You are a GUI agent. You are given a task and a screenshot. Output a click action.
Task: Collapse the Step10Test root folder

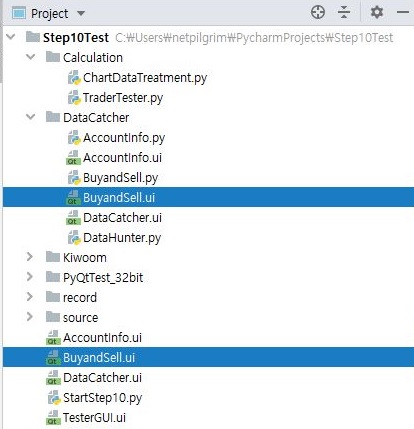coord(11,37)
